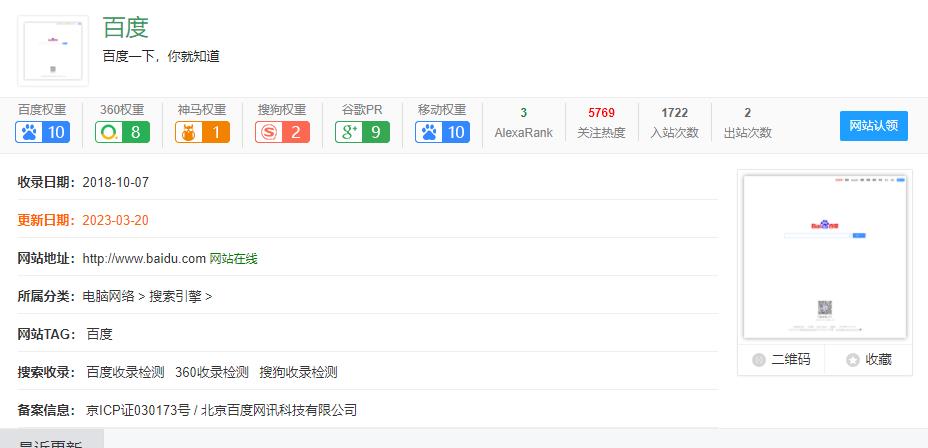Click the 关注热度 value 5769

601,112
